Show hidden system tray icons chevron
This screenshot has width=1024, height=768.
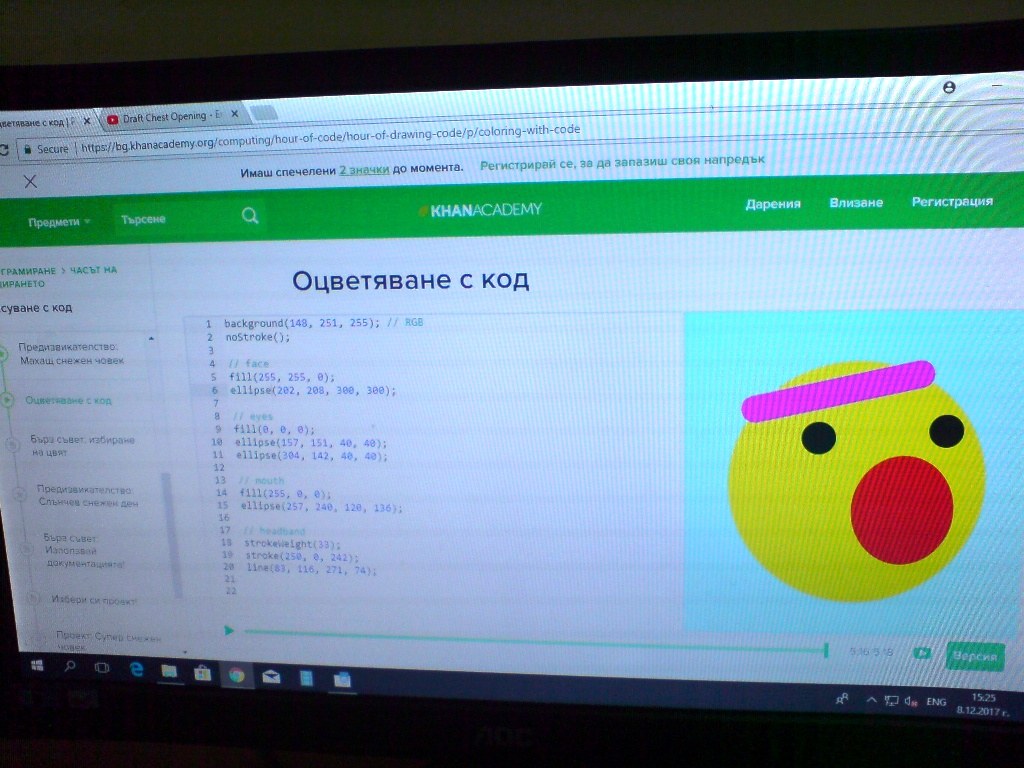tap(871, 699)
